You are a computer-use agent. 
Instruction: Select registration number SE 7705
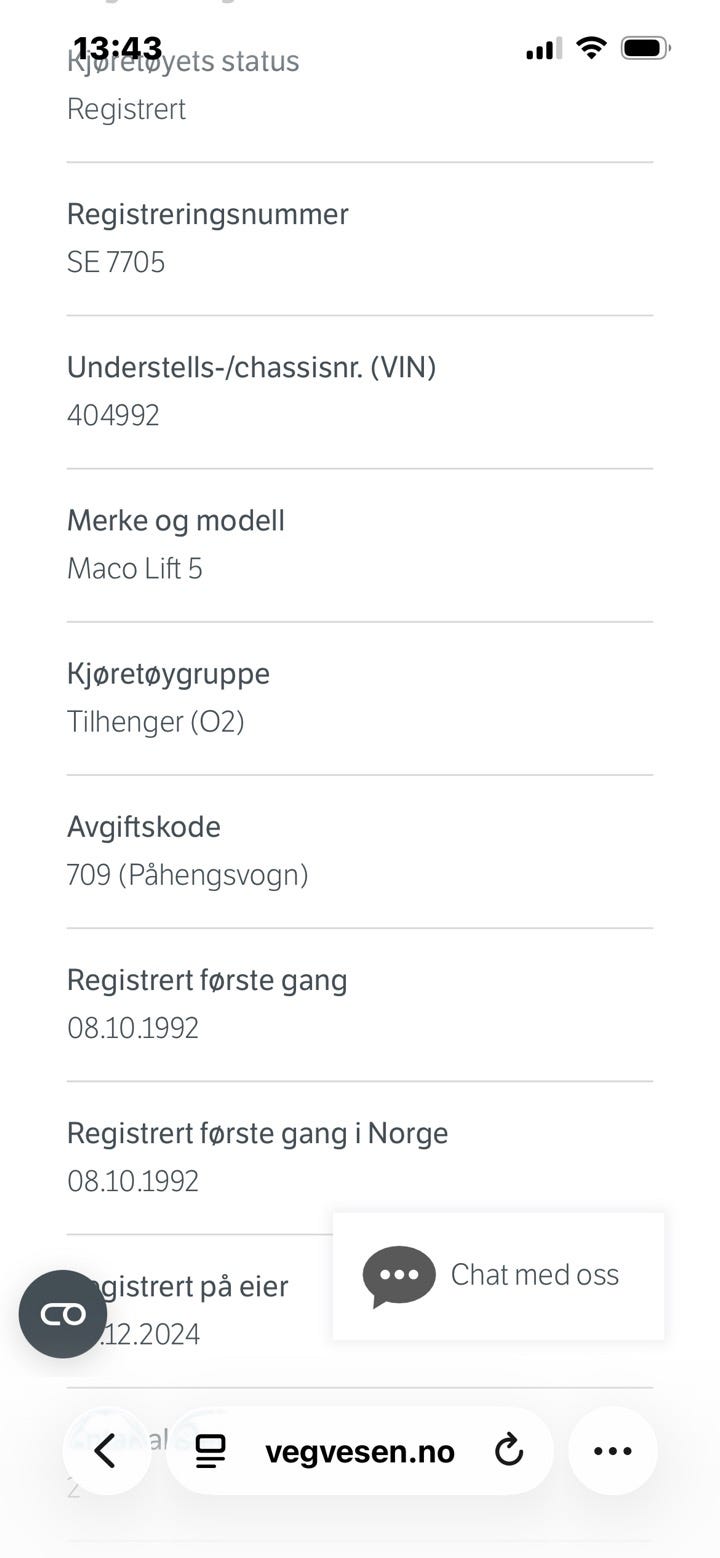[x=116, y=262]
